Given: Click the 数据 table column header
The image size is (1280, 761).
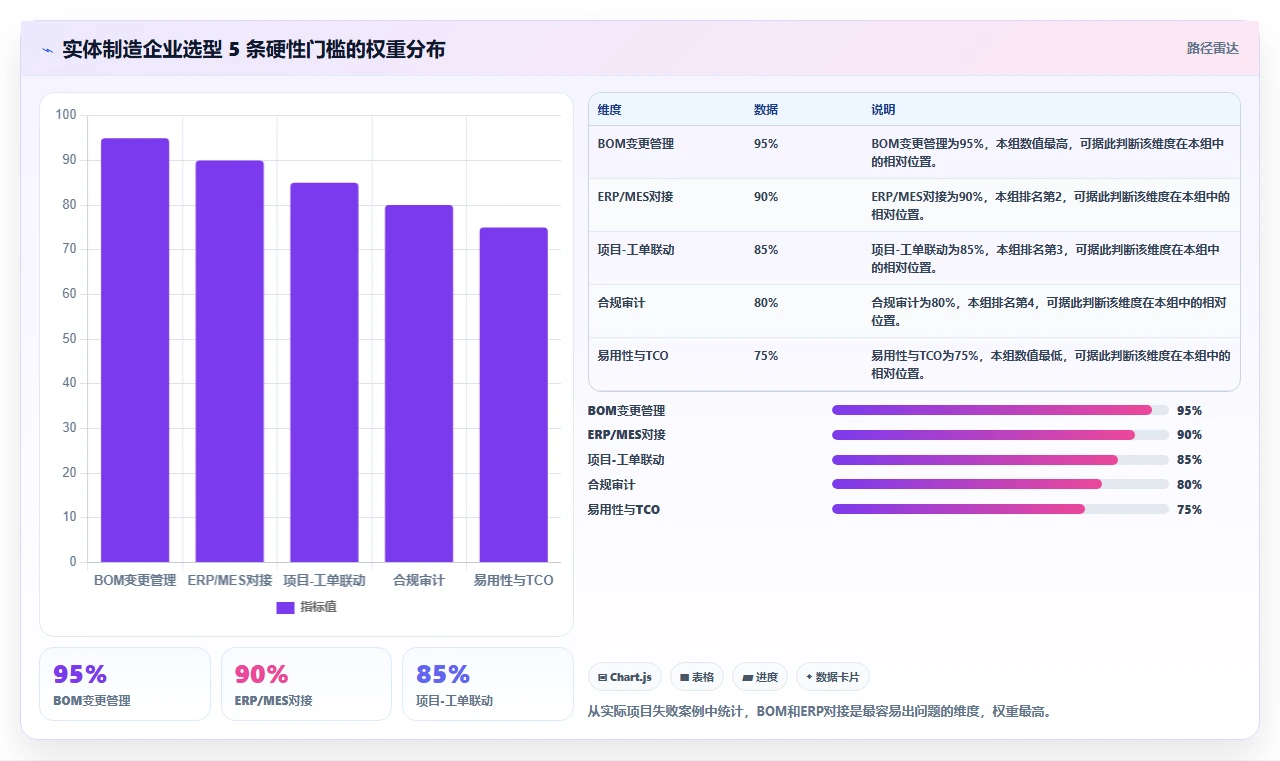Looking at the screenshot, I should (766, 110).
